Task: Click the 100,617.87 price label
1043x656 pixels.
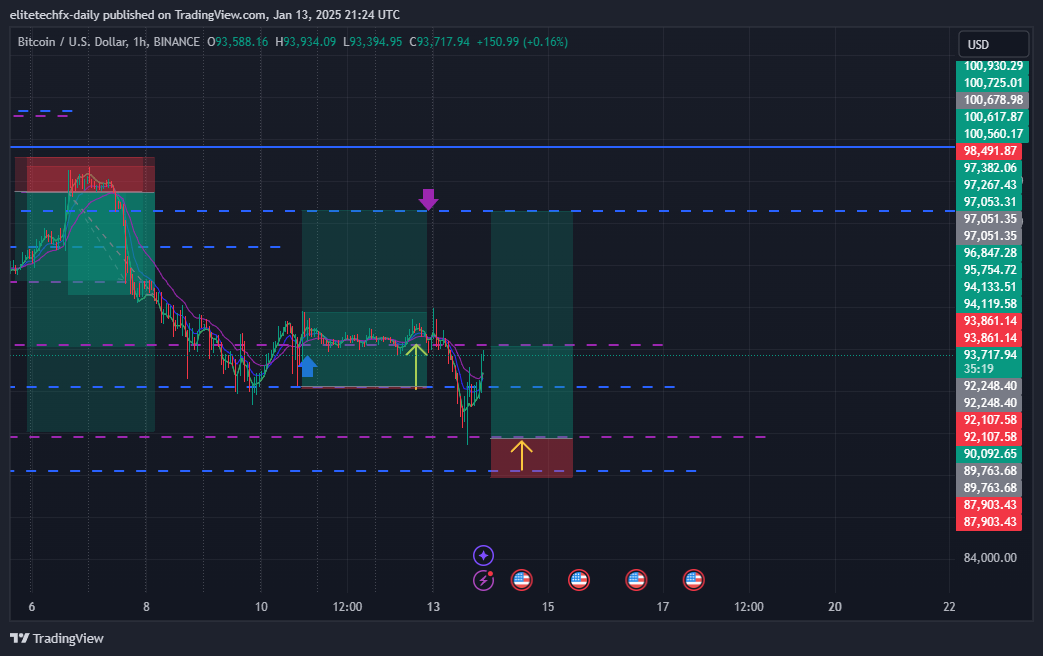Action: click(992, 117)
